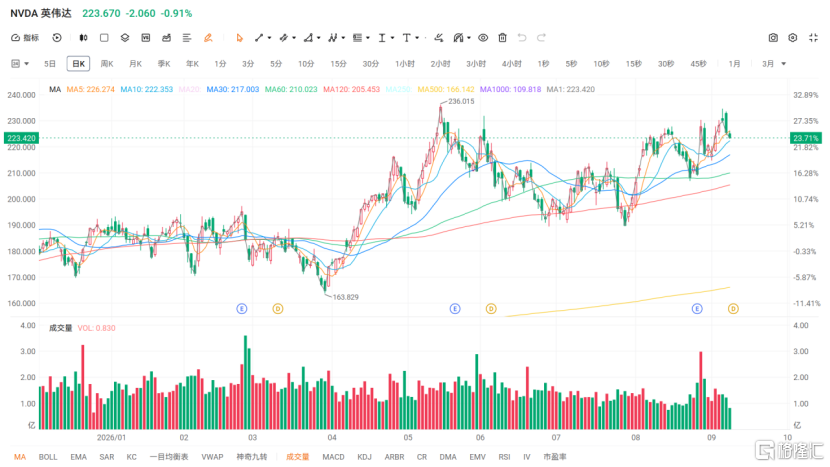
Task: Expand the line tool dropdown arrow
Action: [x=269, y=38]
